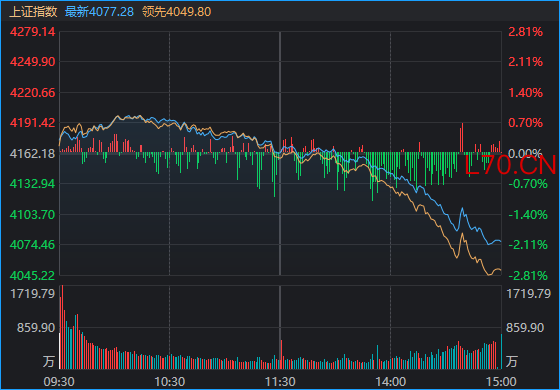Click the final cyan volume bar at 15:00
This screenshot has width=560, height=390.
501,351
